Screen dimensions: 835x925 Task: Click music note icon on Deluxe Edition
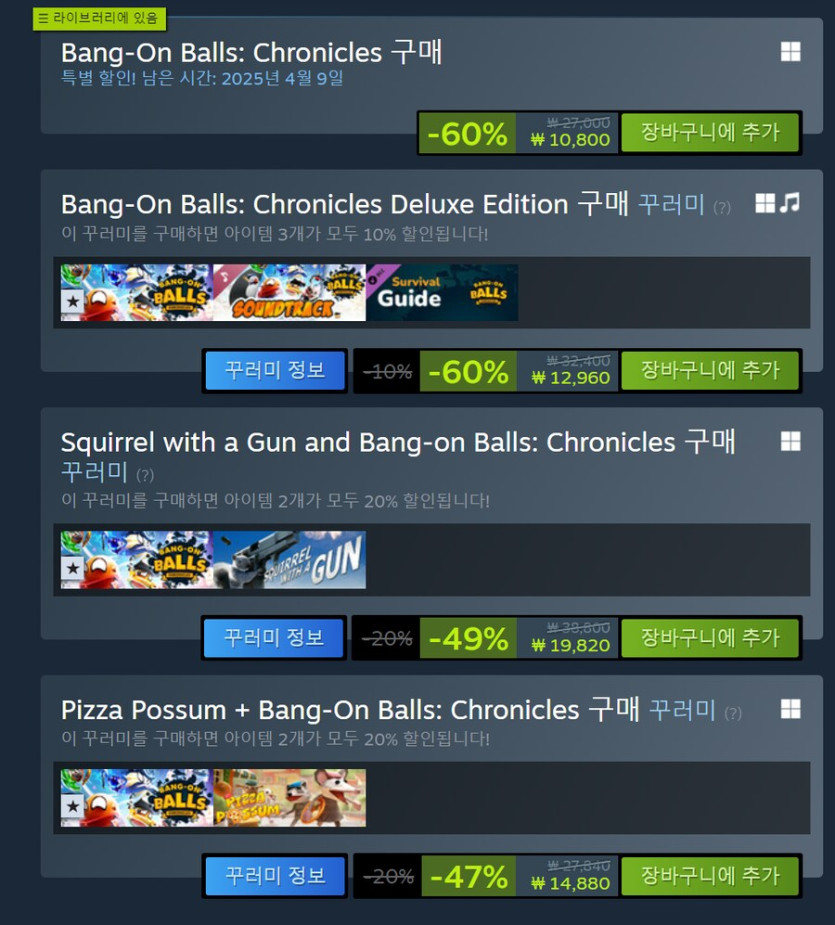(x=790, y=203)
